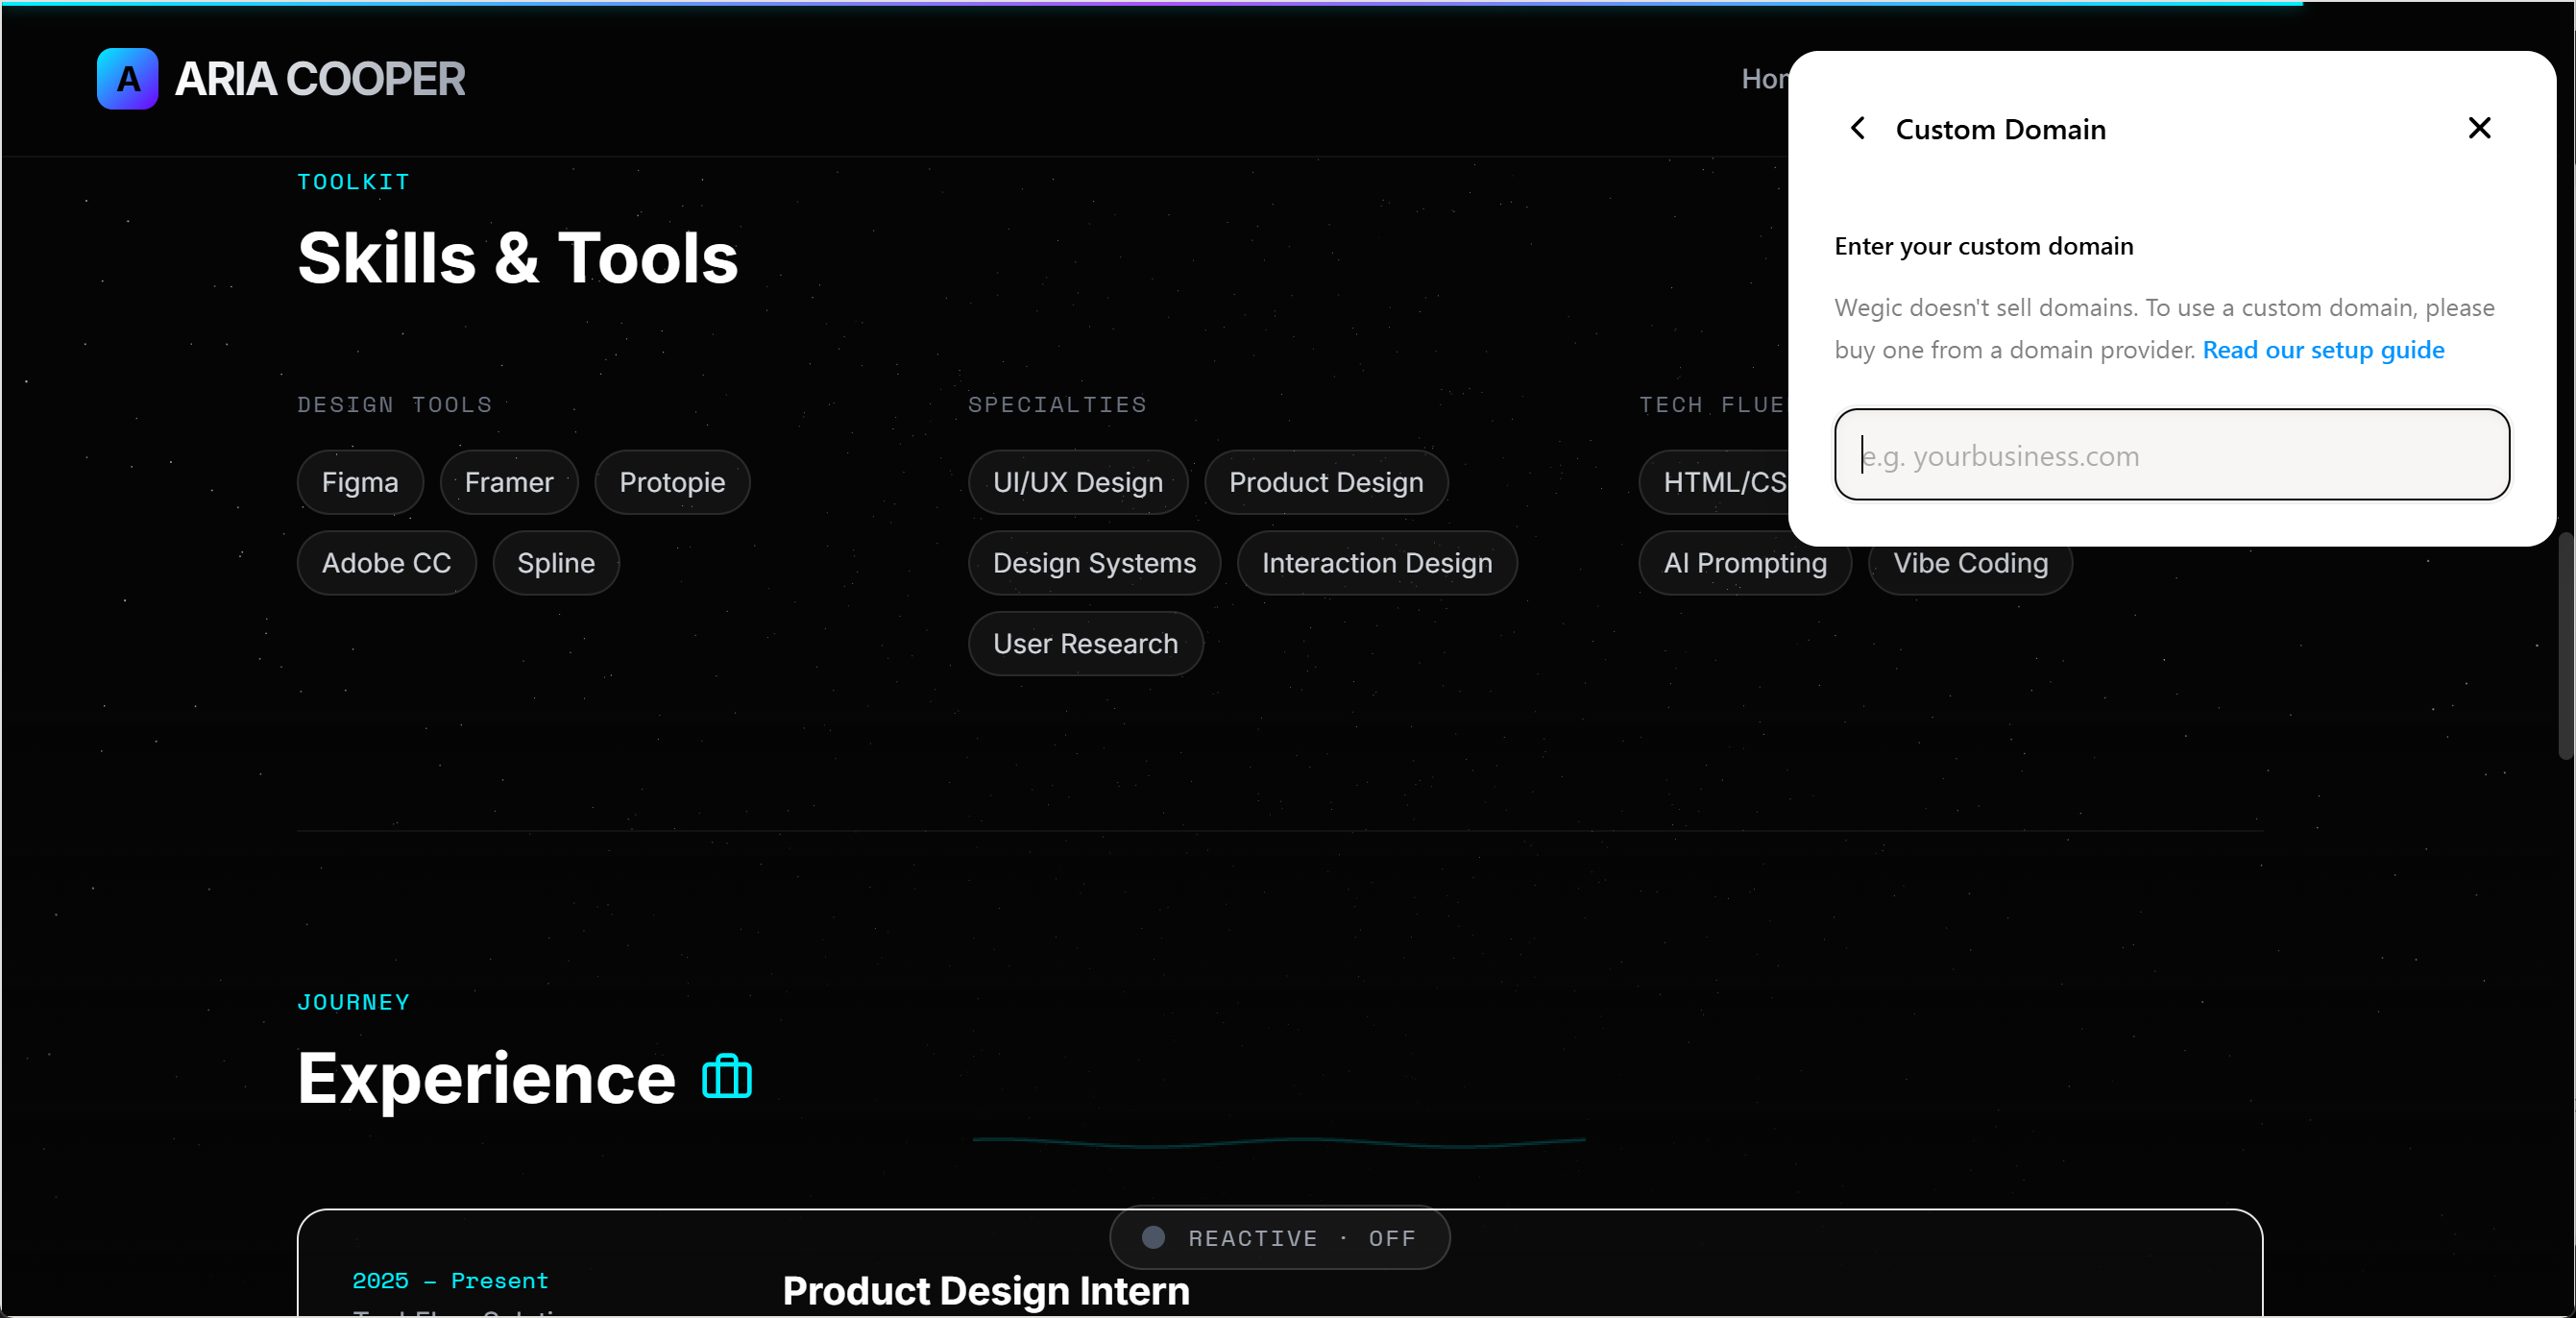
Task: Click the DESIGN TOOLS column label
Action: [395, 405]
